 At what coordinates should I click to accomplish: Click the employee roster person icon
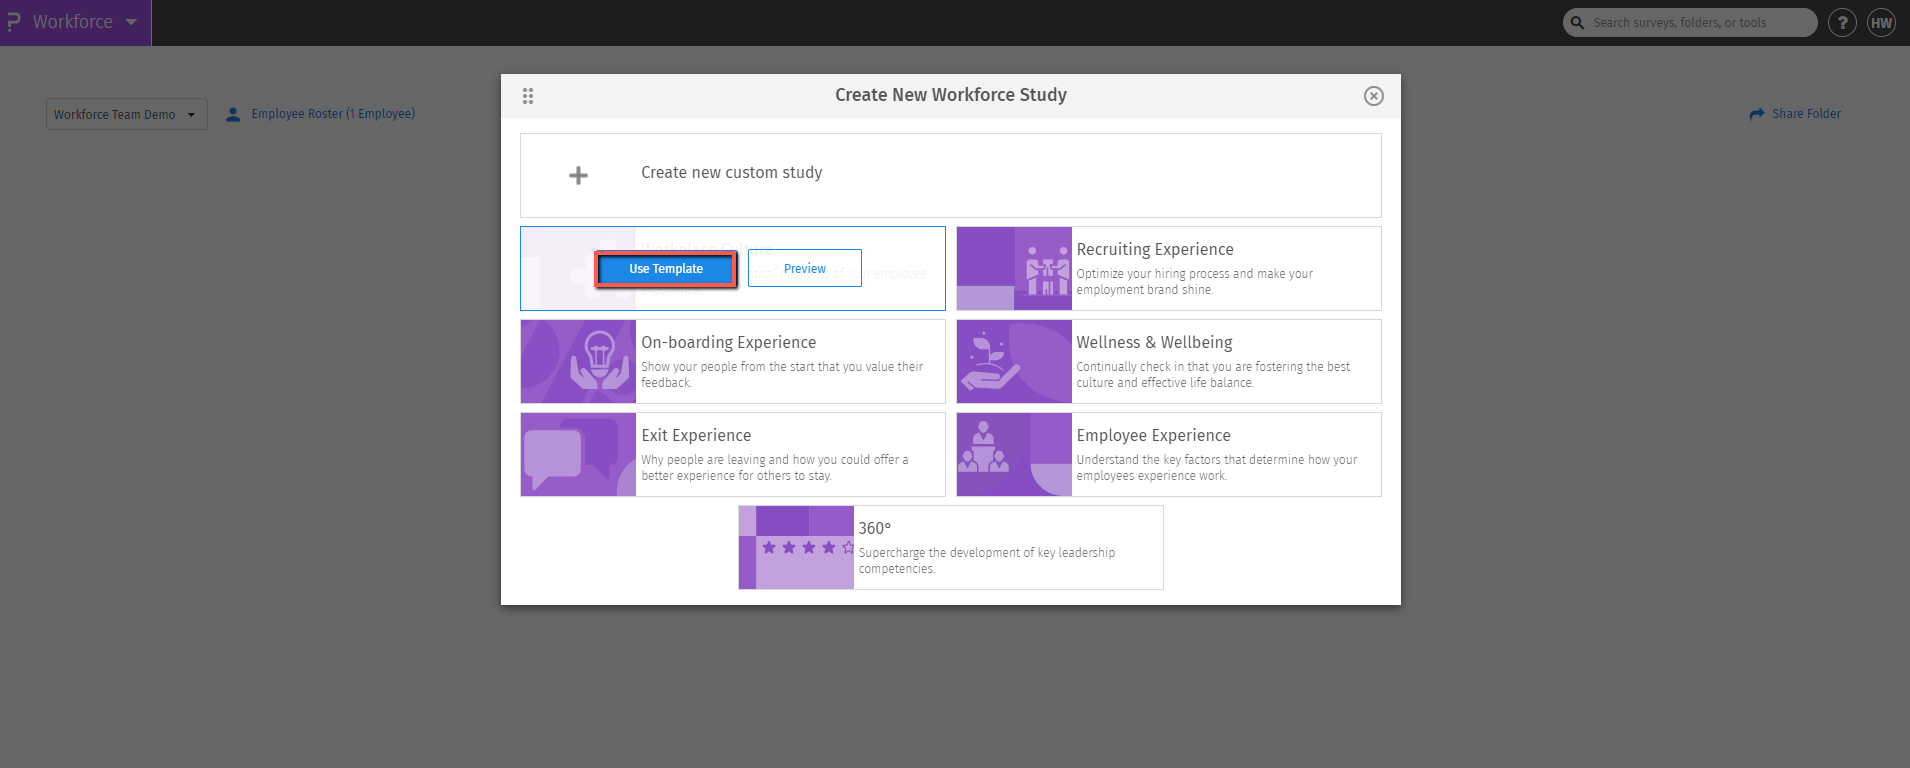click(x=233, y=114)
